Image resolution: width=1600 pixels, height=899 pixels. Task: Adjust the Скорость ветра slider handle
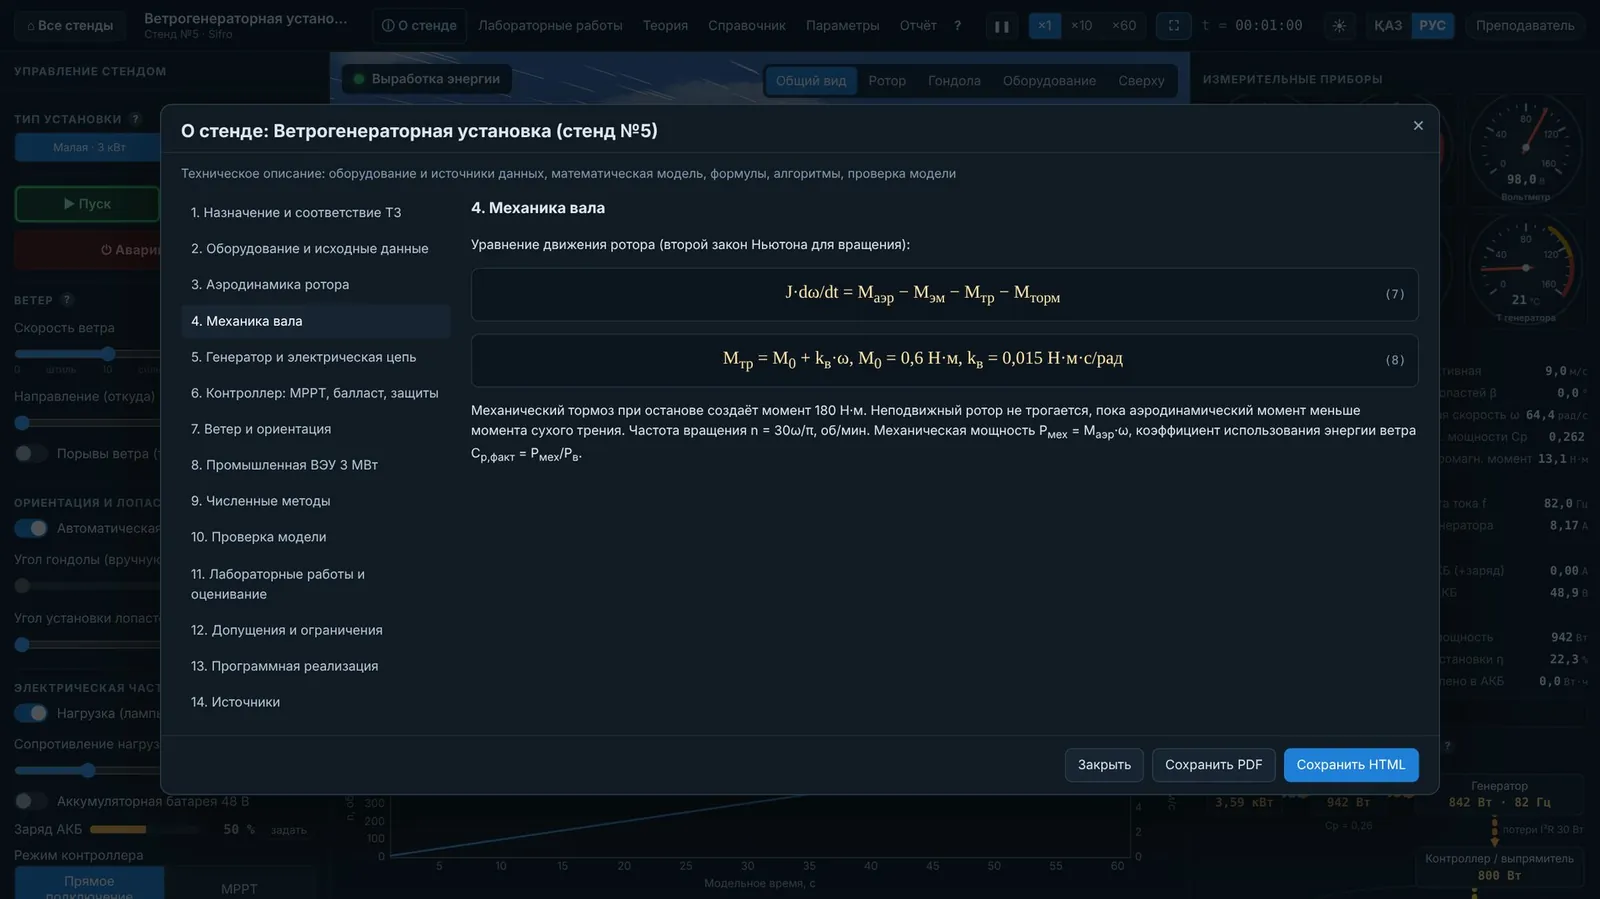click(x=108, y=354)
